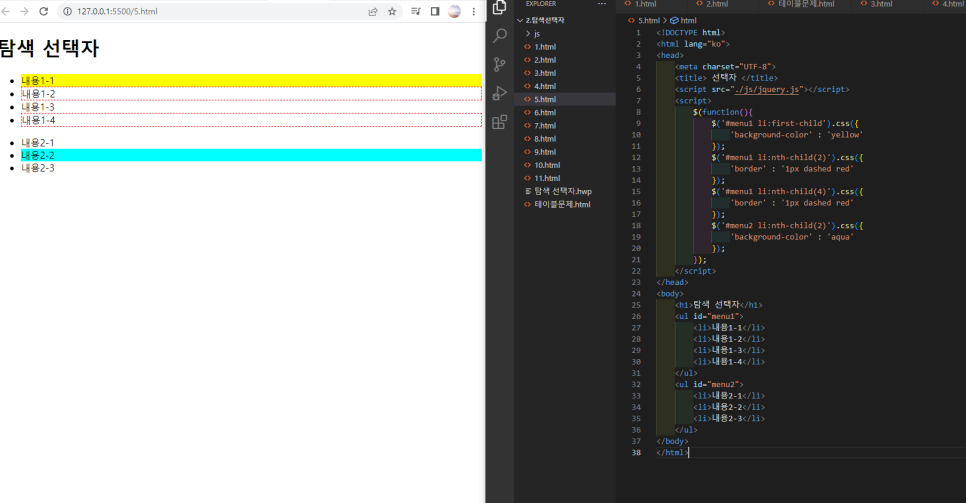Click the jquery.js script path link

pyautogui.click(x=766, y=89)
